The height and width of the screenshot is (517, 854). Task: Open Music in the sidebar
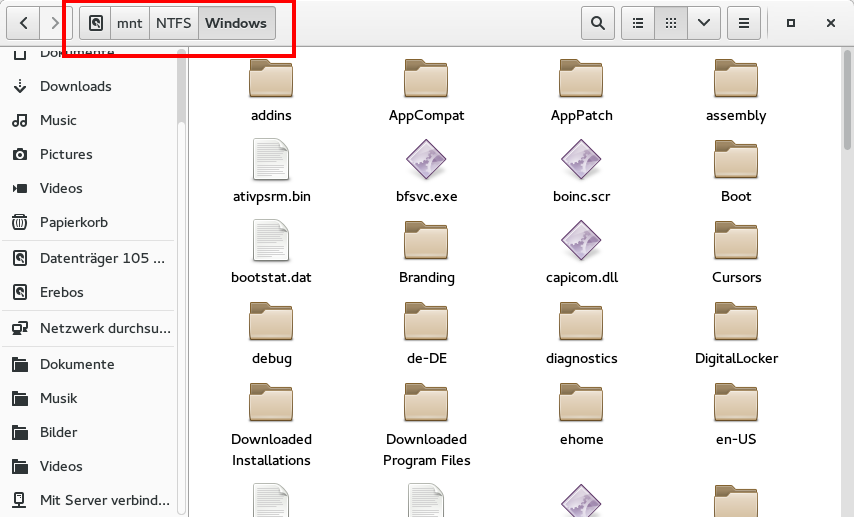tap(58, 120)
